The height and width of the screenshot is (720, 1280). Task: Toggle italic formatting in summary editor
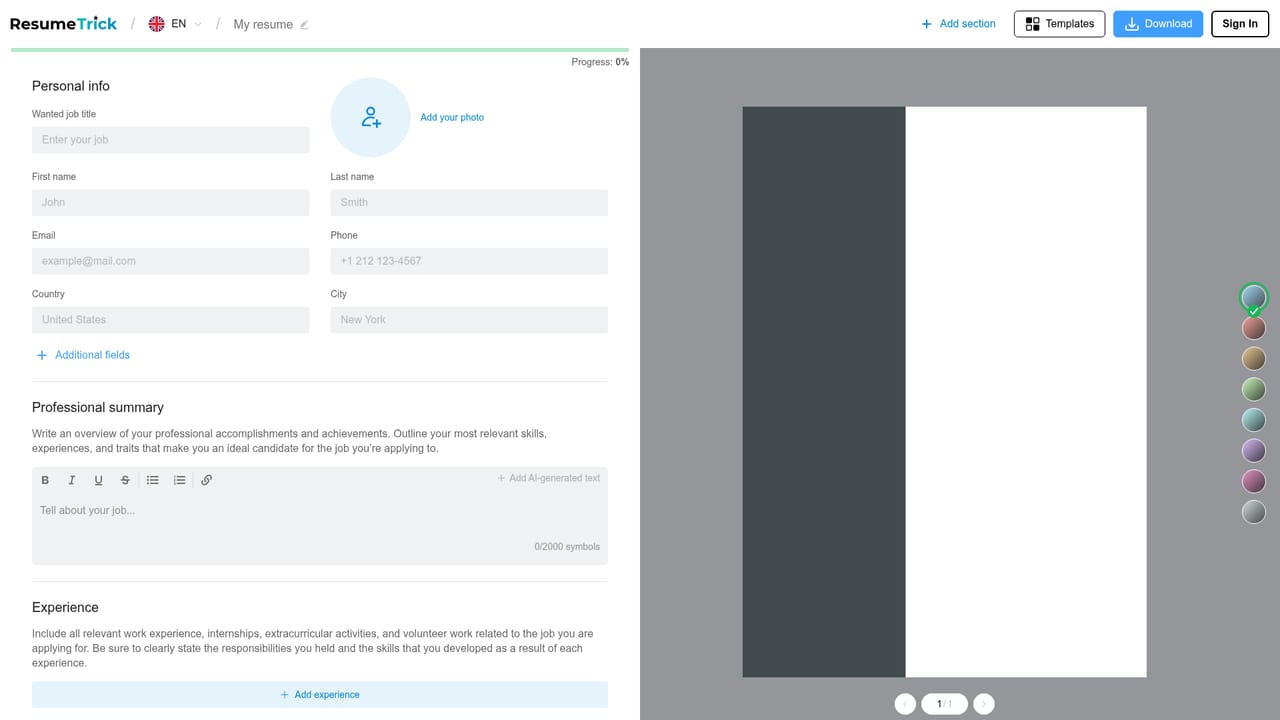(x=72, y=480)
